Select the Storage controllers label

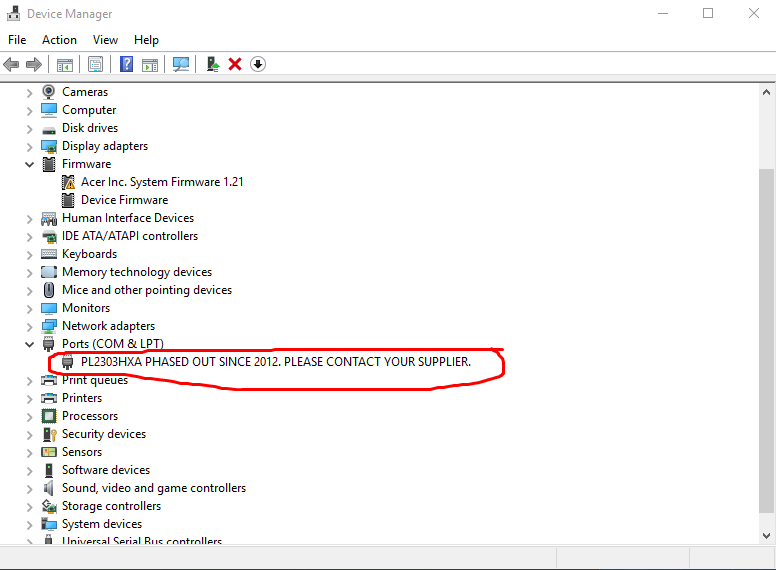click(x=111, y=506)
